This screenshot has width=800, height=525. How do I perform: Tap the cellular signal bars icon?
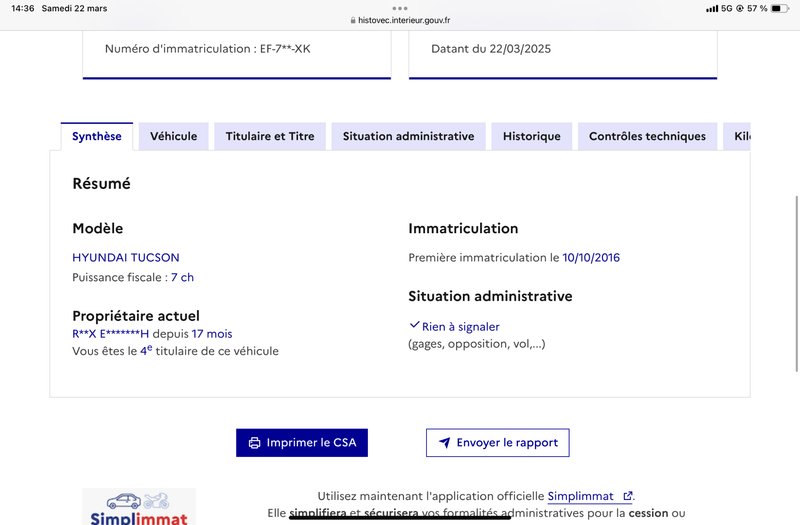[x=712, y=9]
